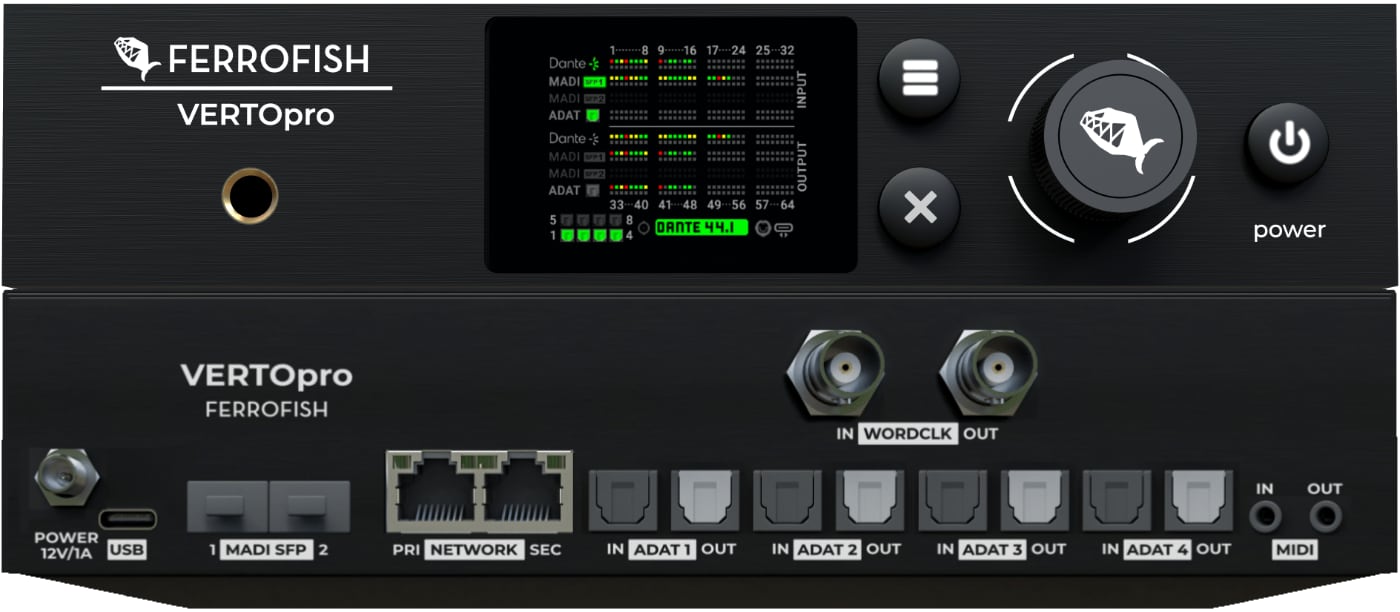Screen dimensions: 1400x612
Task: Click the gold headphone jack
Action: coord(250,195)
